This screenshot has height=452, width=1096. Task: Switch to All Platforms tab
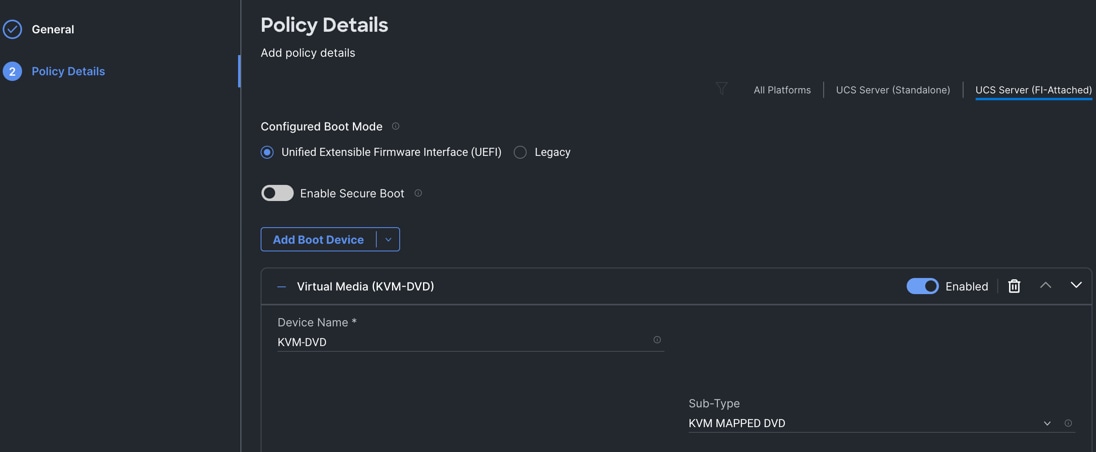click(782, 90)
